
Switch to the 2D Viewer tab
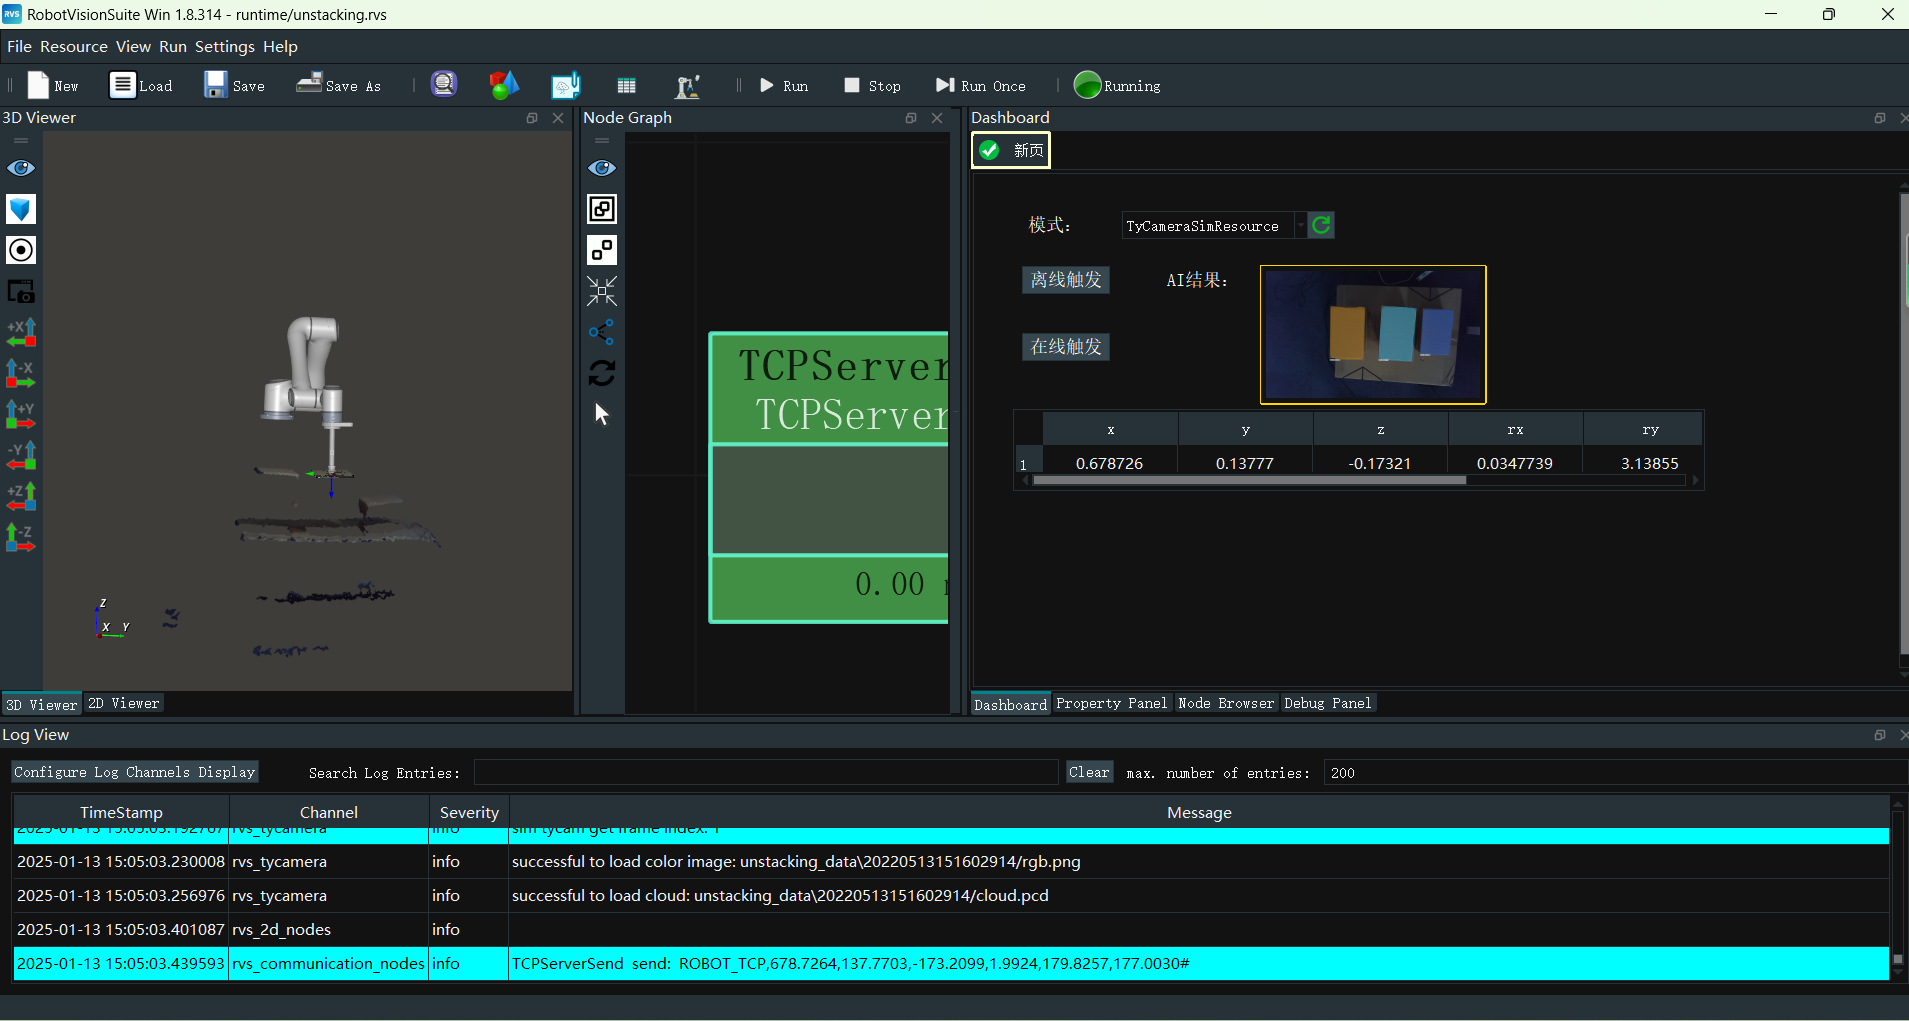tap(124, 703)
